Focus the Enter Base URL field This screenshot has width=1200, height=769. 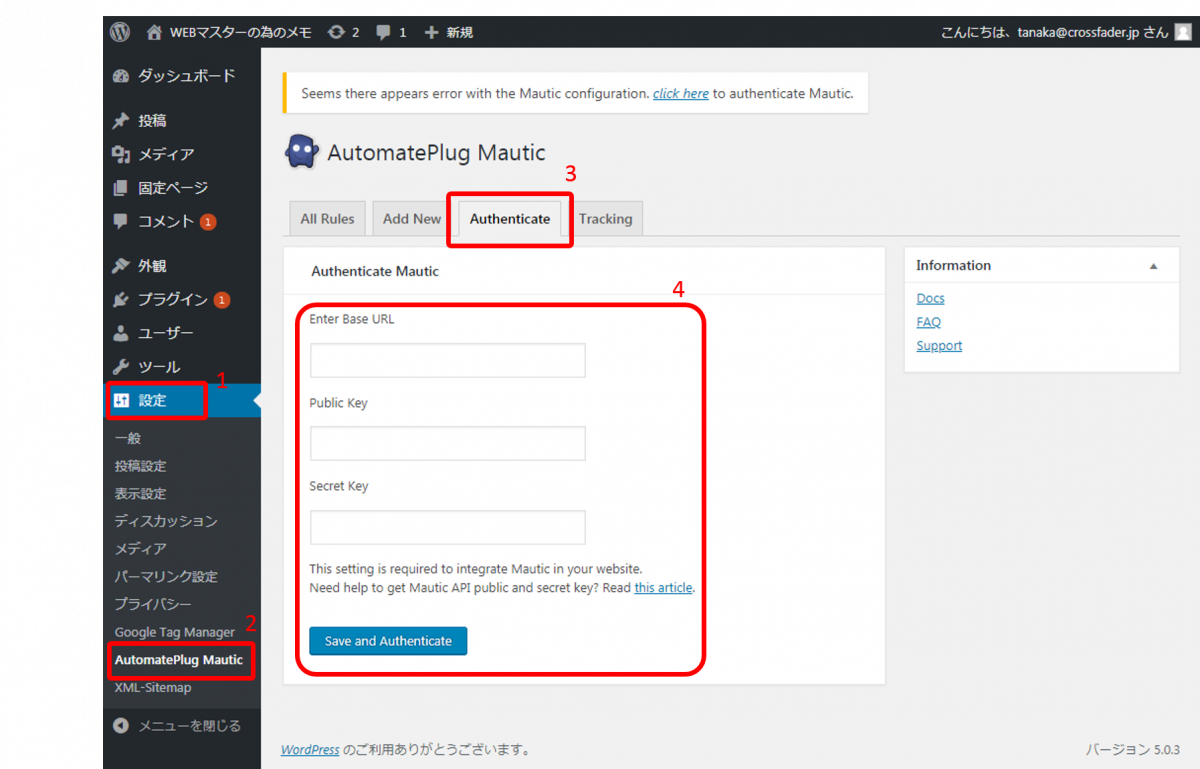447,361
